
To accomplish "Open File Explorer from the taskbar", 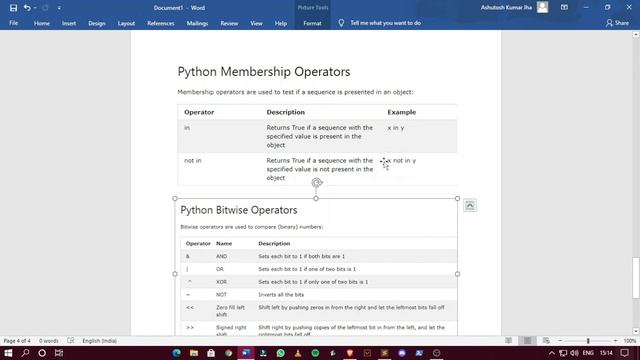I will pos(194,353).
